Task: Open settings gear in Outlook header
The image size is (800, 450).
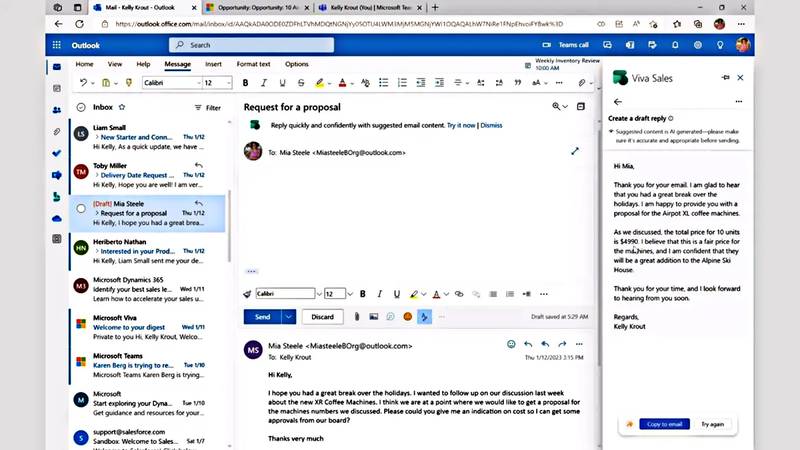Action: (x=697, y=45)
